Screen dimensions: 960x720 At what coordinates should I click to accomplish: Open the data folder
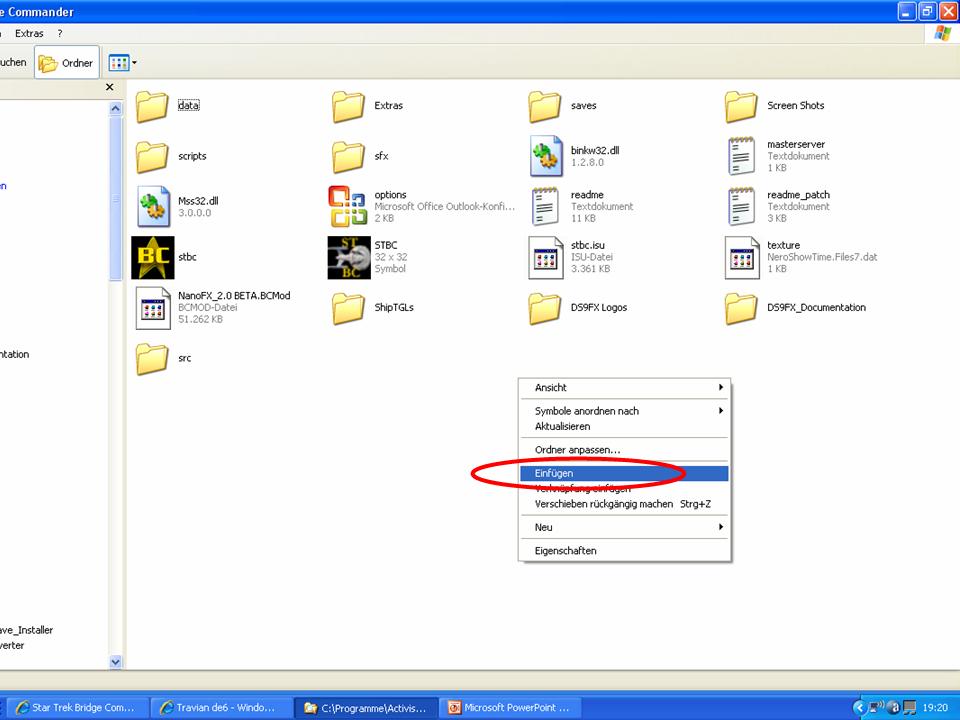pyautogui.click(x=152, y=105)
